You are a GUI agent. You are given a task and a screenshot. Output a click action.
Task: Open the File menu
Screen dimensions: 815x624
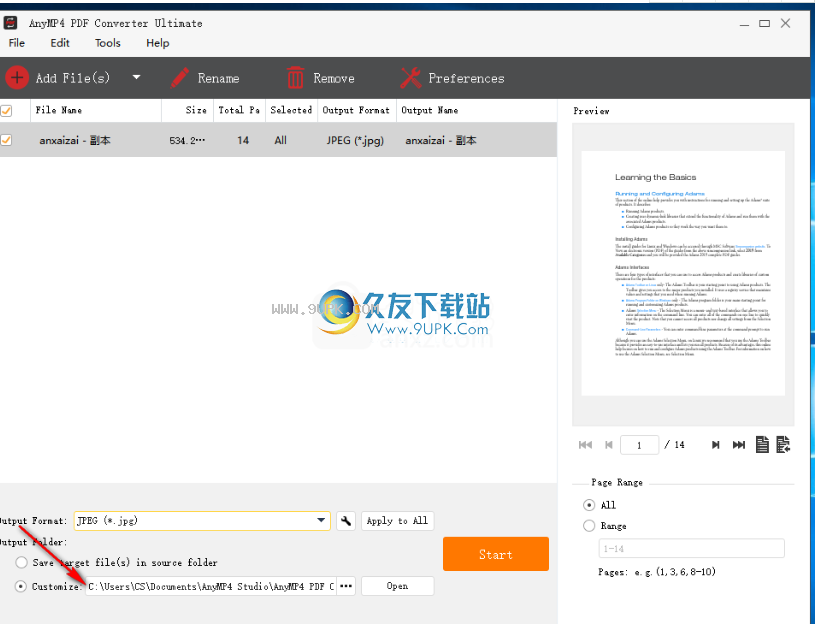(x=17, y=43)
